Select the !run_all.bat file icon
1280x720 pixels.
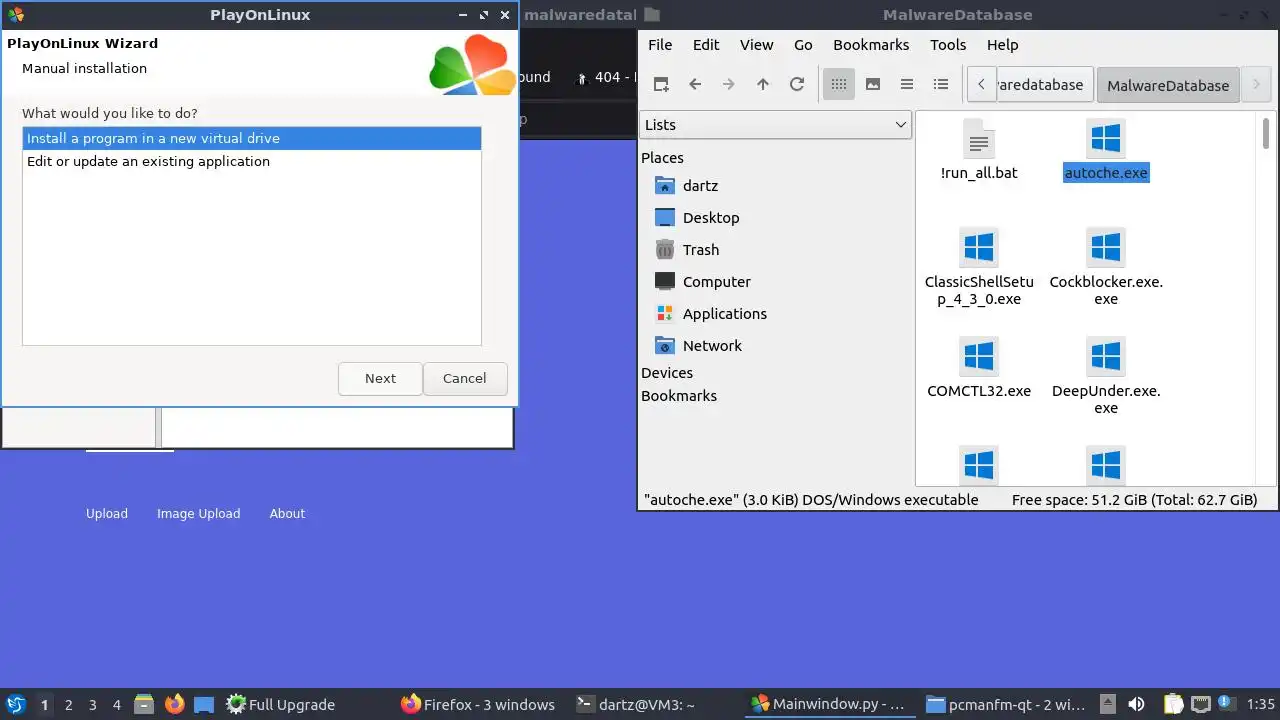(979, 139)
